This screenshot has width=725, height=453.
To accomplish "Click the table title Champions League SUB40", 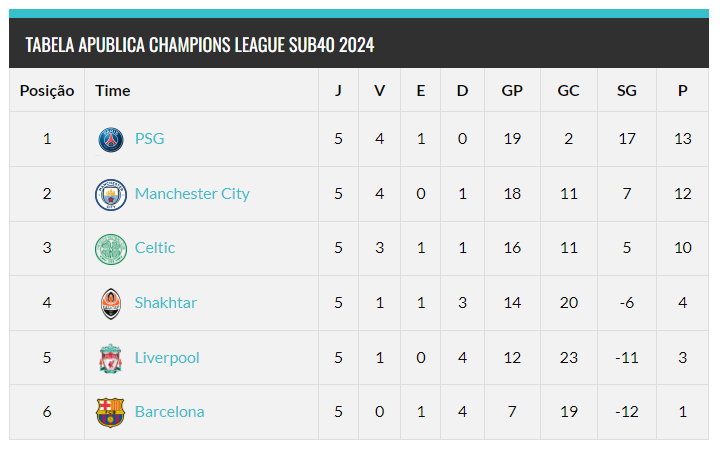I will click(200, 45).
